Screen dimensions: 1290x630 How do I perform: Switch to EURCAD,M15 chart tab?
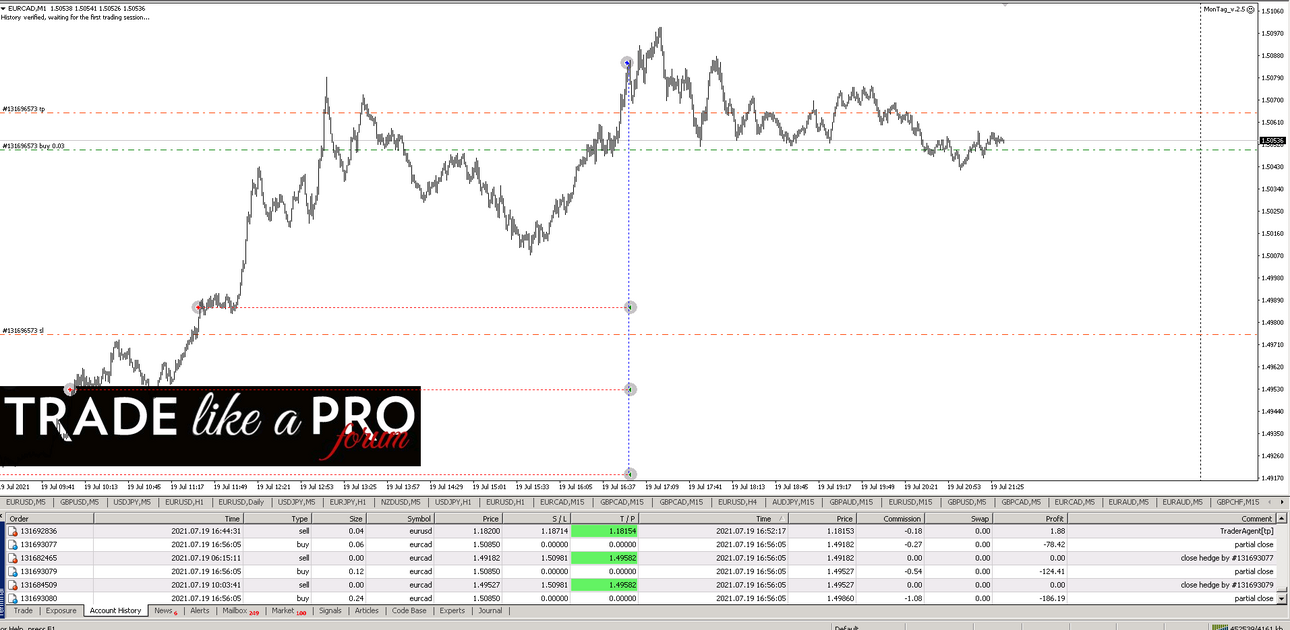[564, 502]
